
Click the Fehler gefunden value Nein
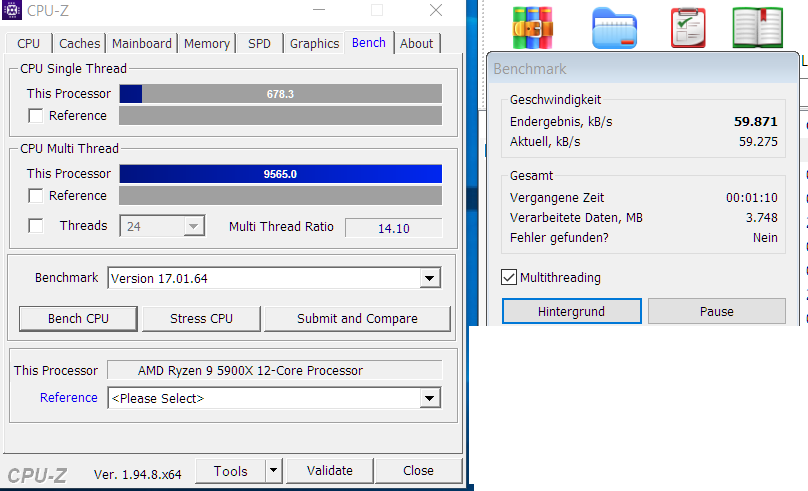pyautogui.click(x=765, y=238)
